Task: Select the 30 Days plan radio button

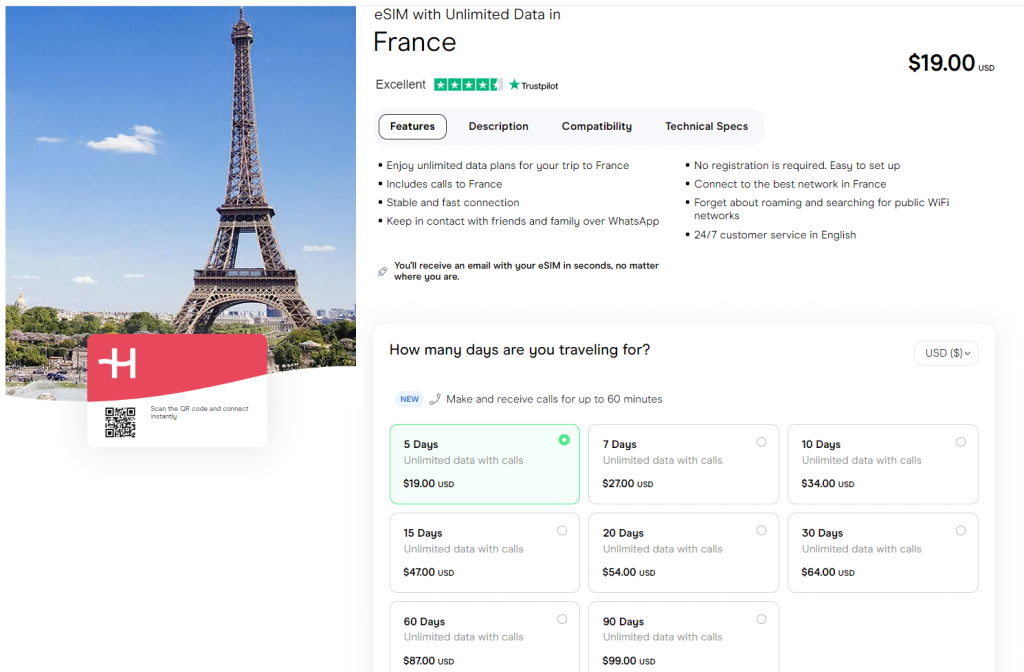Action: pos(960,530)
